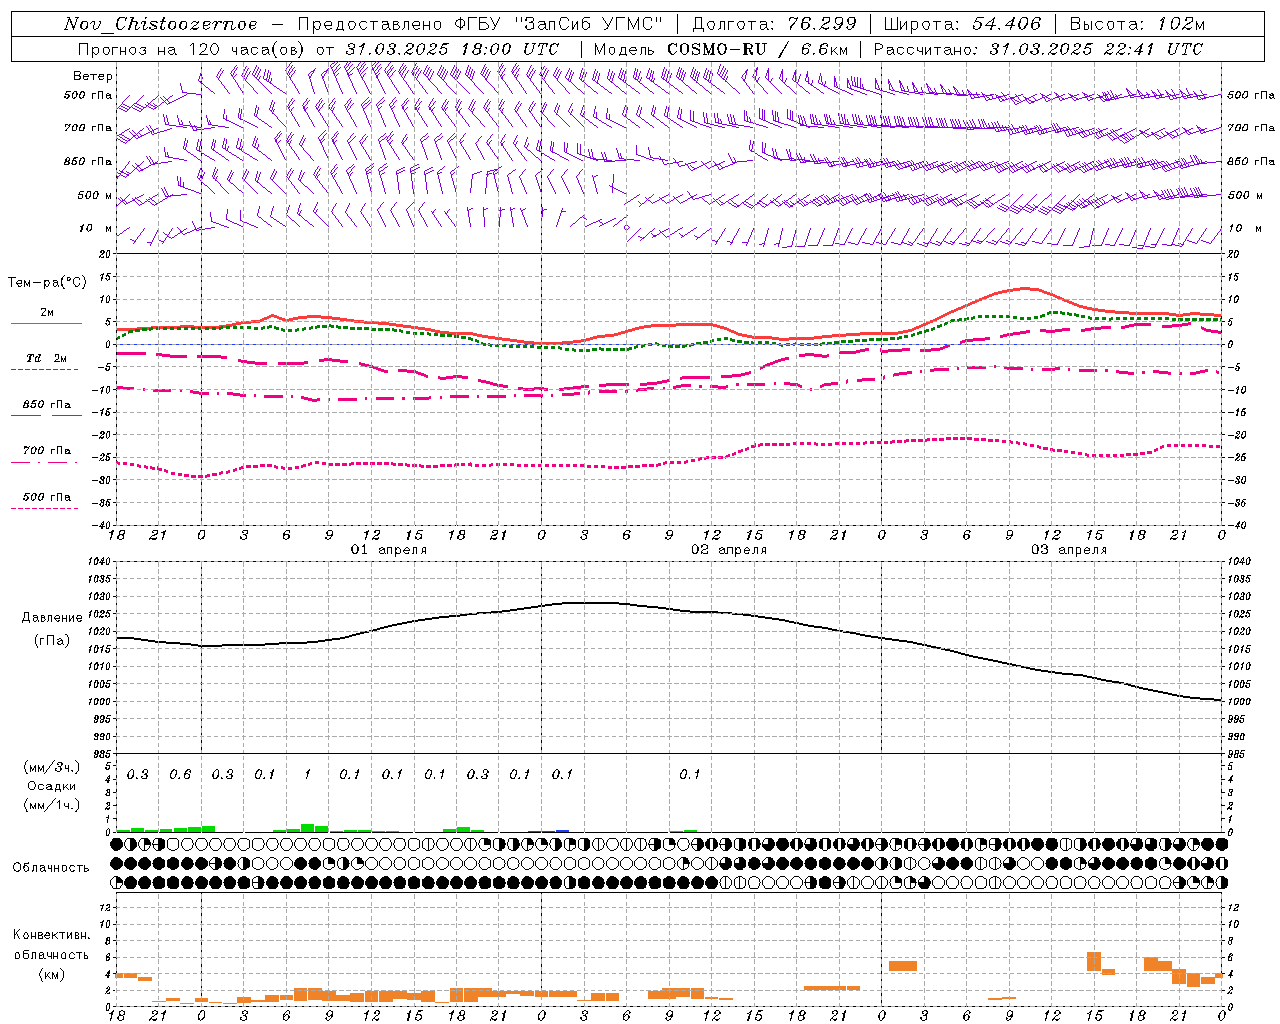
Task: Click the model label 'COSMO-RU / 6.6км'
Action: tap(758, 49)
